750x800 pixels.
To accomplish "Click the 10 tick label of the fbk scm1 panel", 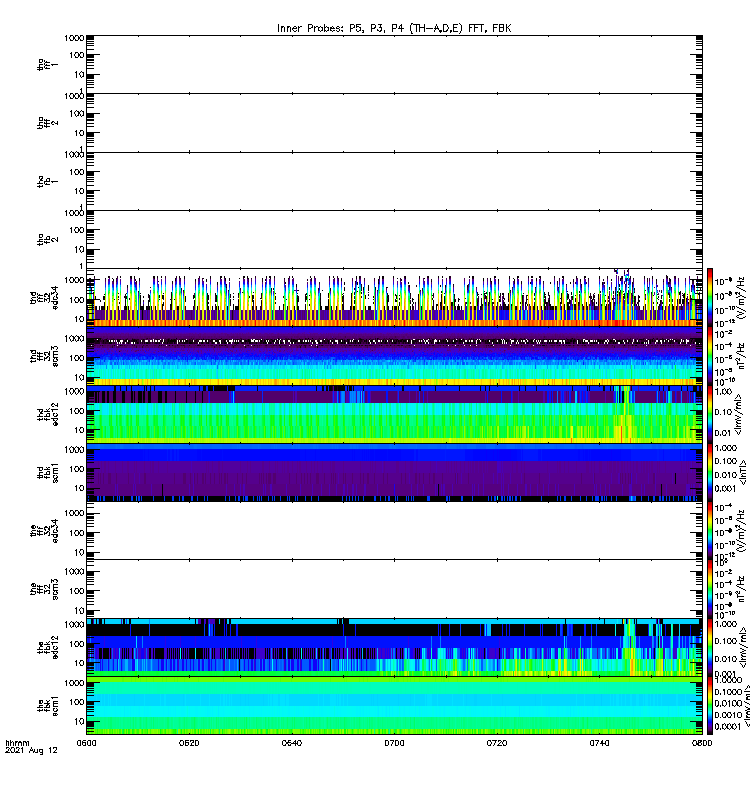I will pos(79,721).
